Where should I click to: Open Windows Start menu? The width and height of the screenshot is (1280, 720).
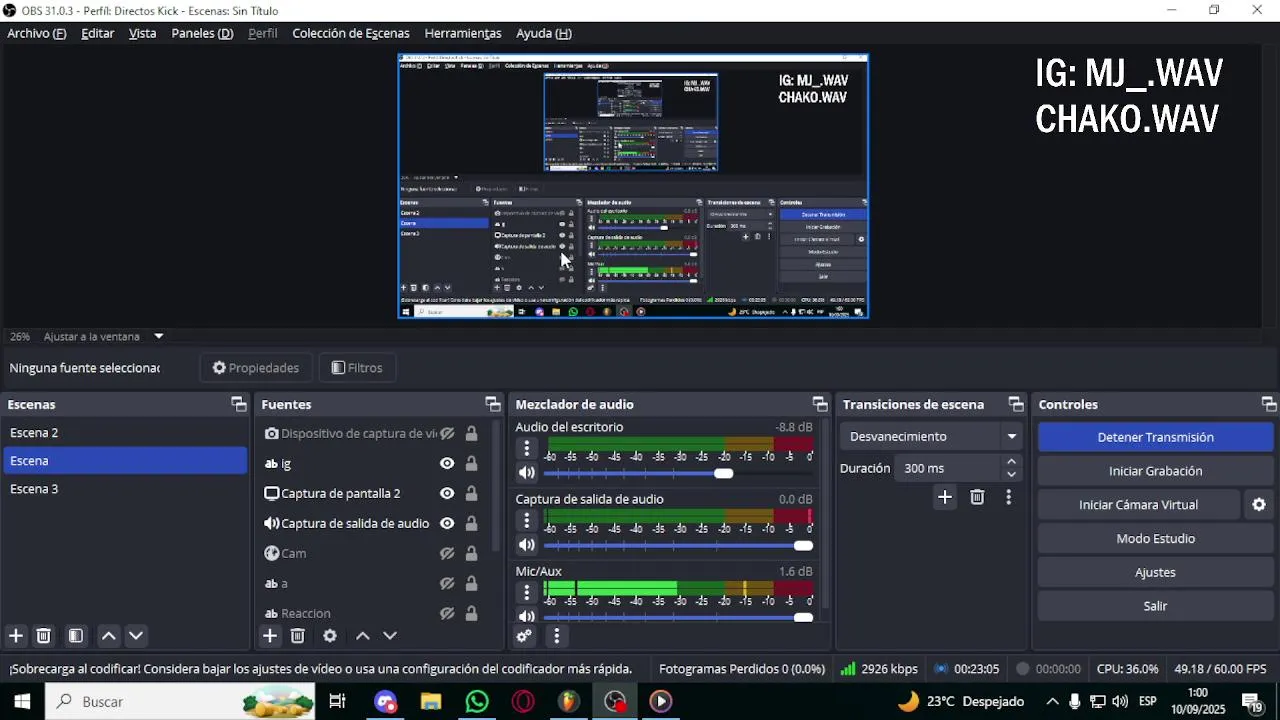tap(21, 702)
